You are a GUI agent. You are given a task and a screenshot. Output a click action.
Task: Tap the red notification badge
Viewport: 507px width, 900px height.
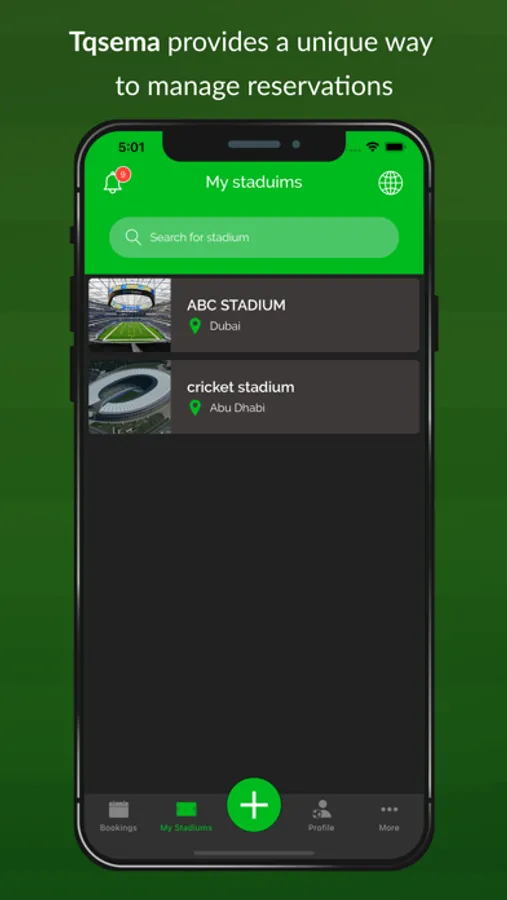122,174
